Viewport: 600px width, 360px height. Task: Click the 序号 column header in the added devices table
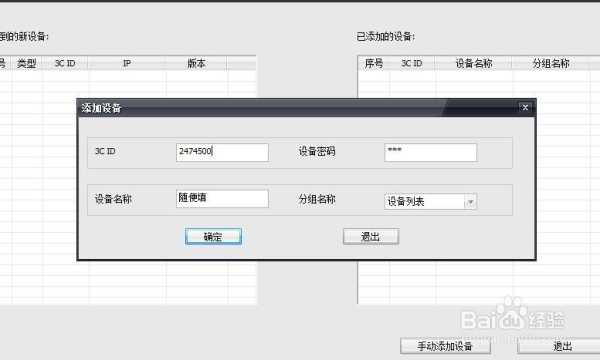click(x=374, y=63)
